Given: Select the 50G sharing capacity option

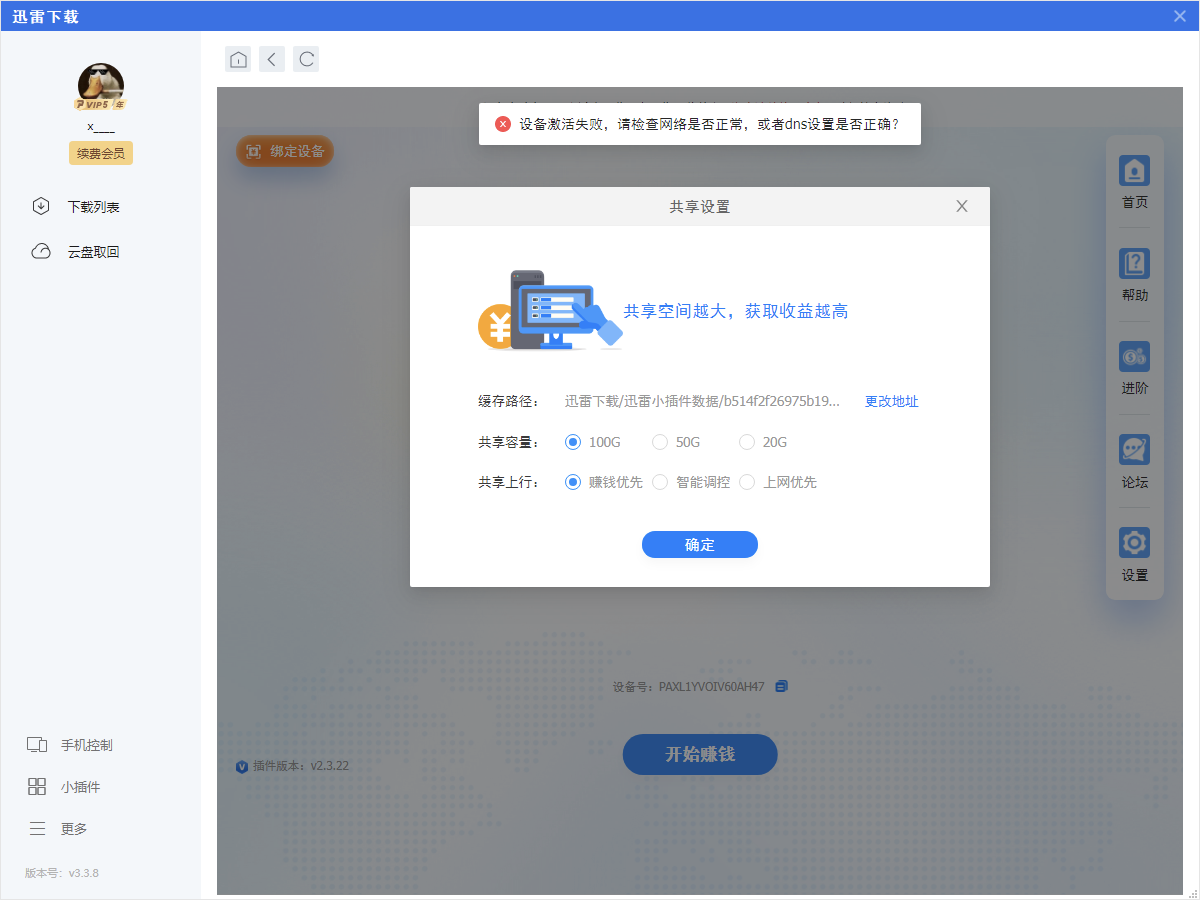Looking at the screenshot, I should 676,442.
